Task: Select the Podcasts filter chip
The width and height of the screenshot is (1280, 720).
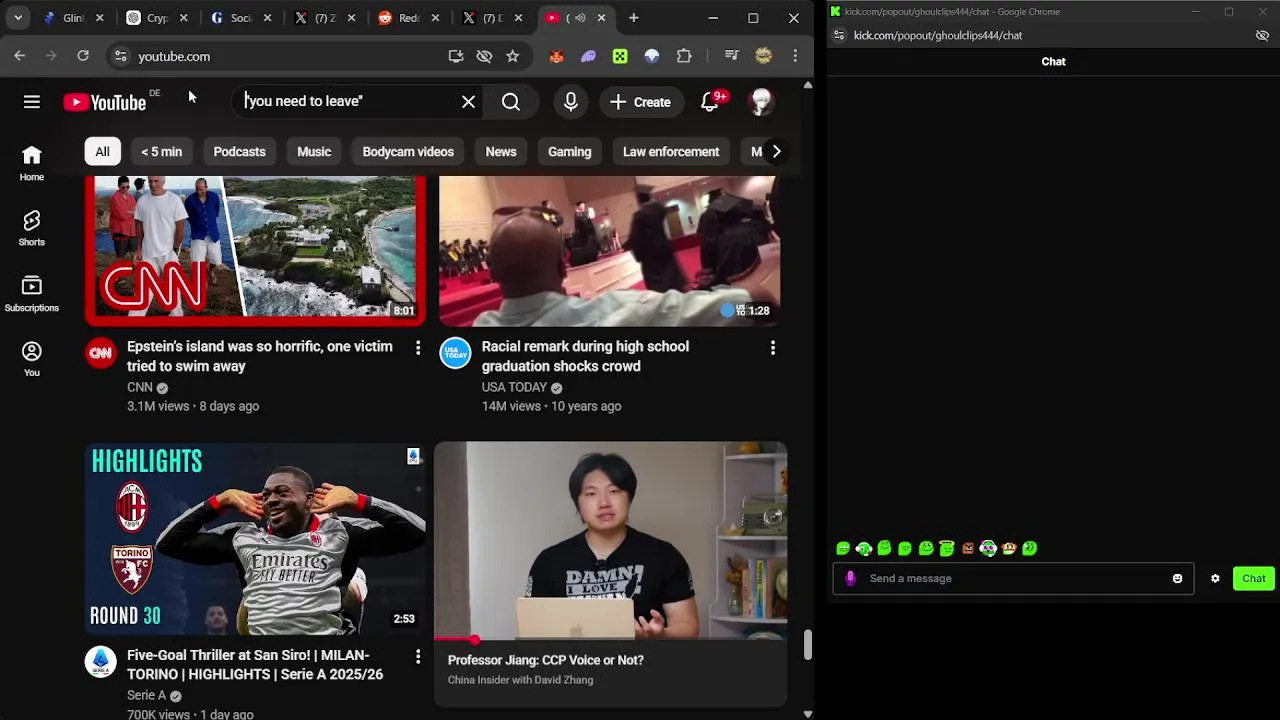Action: [240, 152]
